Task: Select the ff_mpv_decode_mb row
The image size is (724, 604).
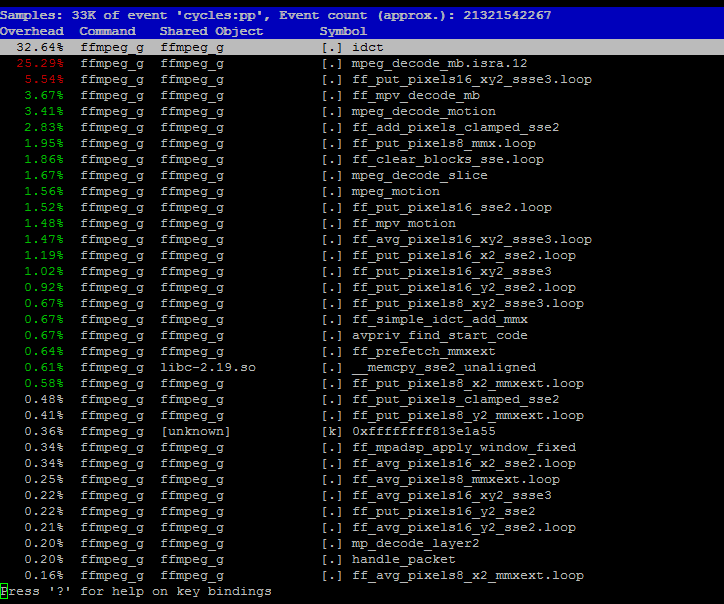Action: pos(362,95)
